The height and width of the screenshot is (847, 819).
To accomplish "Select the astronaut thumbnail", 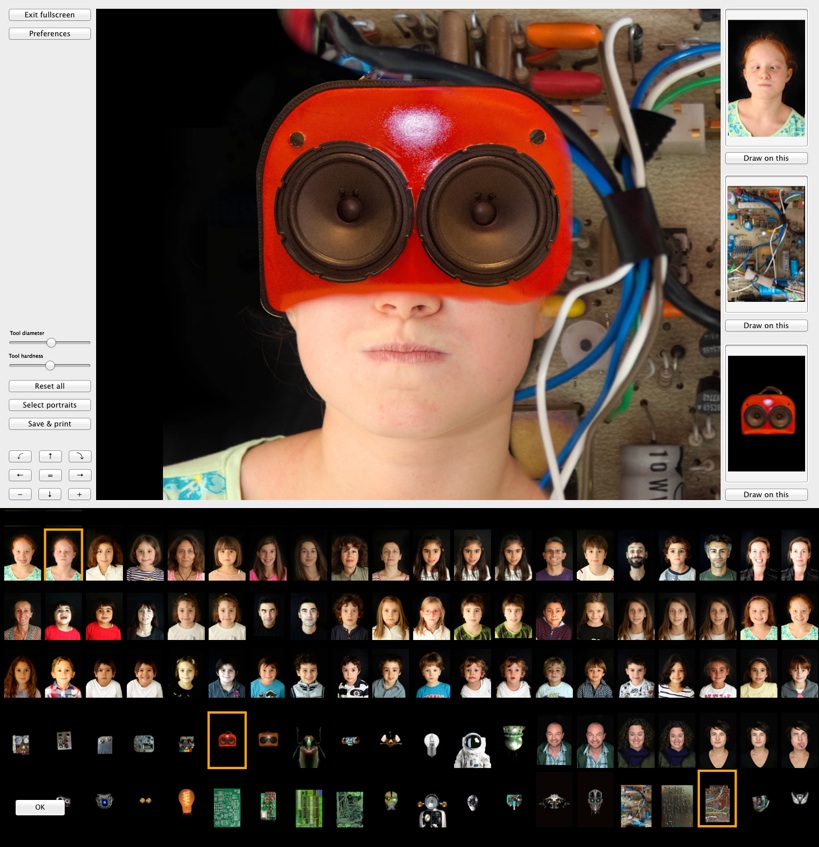I will [x=472, y=745].
